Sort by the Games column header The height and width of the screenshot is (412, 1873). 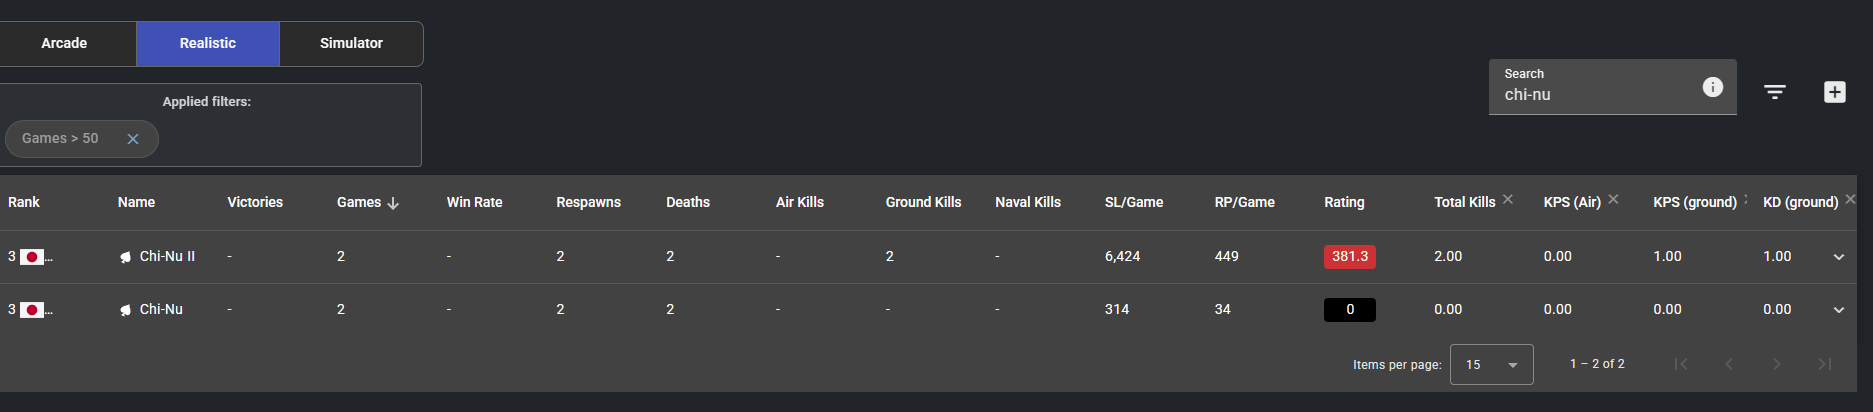click(359, 202)
